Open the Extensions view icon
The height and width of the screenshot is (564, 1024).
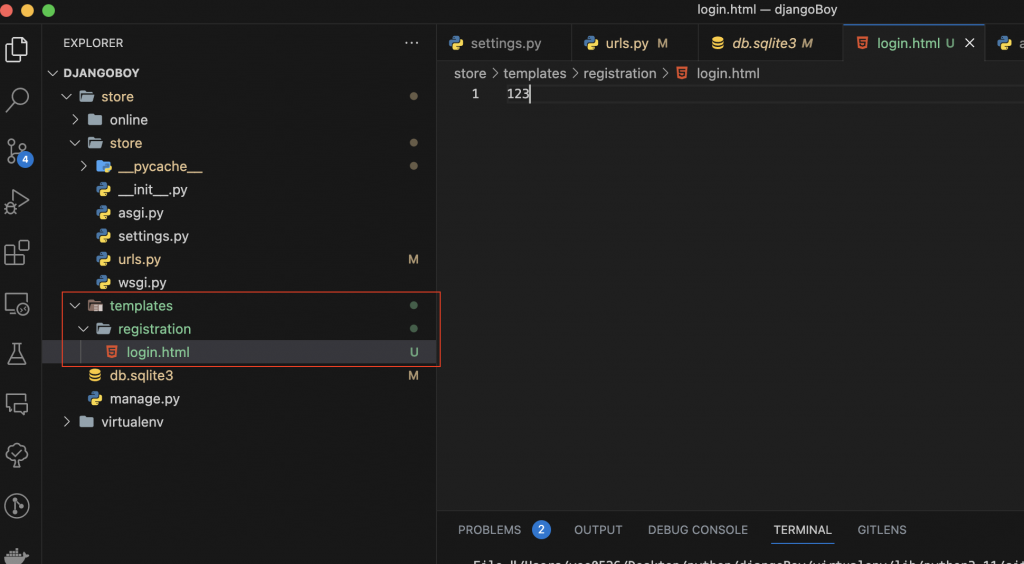pos(17,253)
